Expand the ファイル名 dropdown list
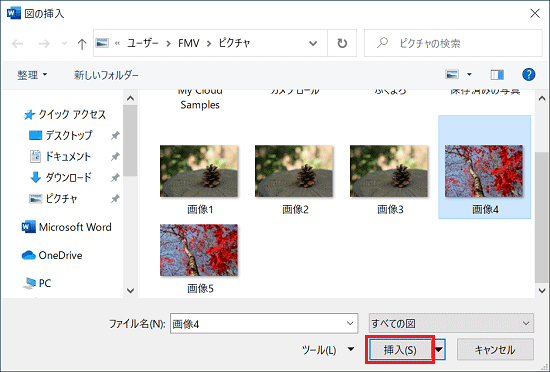 (350, 323)
